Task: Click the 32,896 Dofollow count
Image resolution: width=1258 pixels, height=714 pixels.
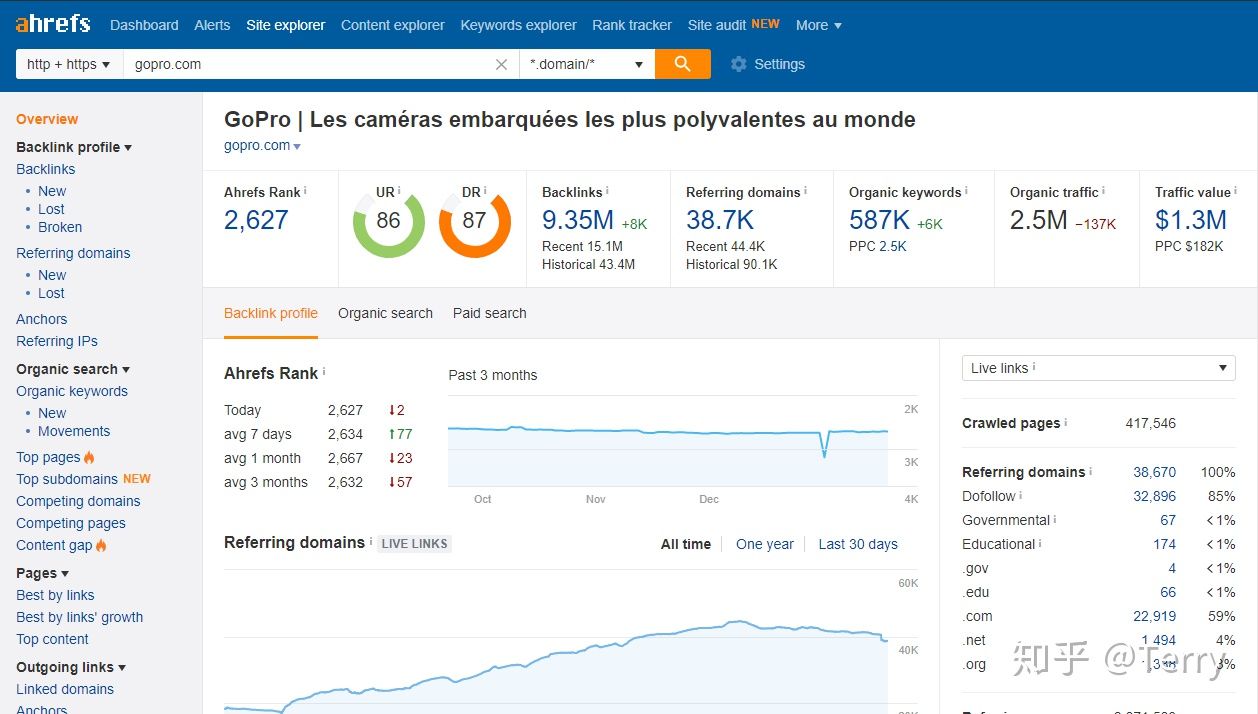Action: point(1155,496)
